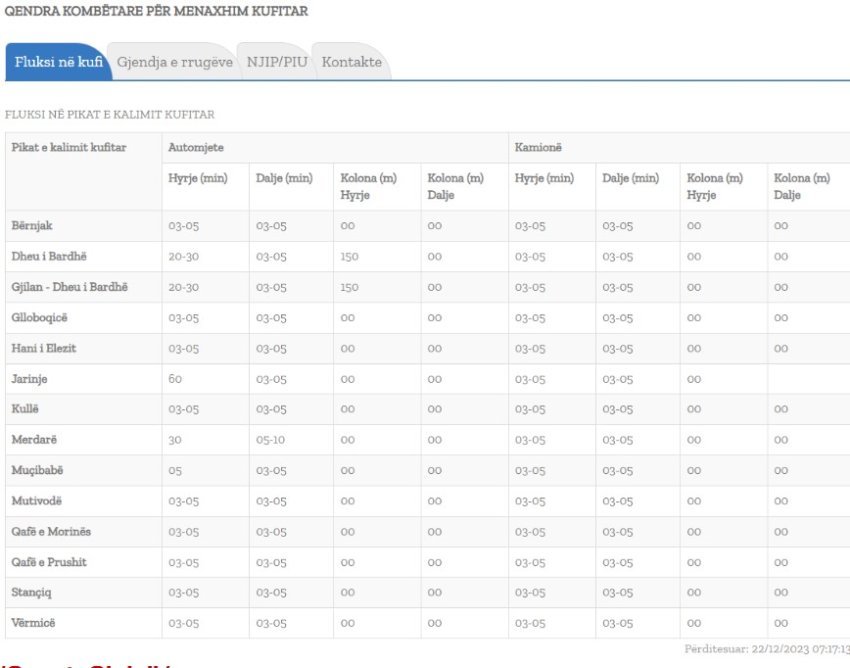The image size is (850, 668).
Task: Select the "Gjilan - Dheu i Bardhë" row label
Action: pos(70,287)
